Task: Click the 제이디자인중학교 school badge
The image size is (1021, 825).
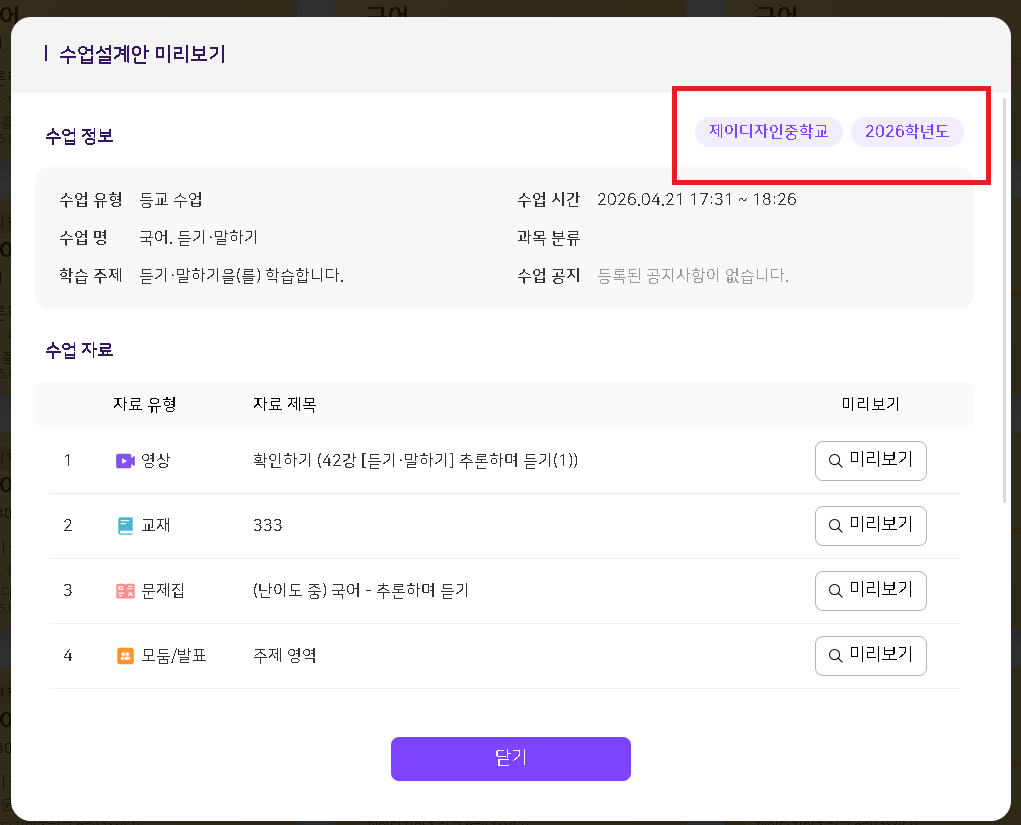Action: (768, 132)
